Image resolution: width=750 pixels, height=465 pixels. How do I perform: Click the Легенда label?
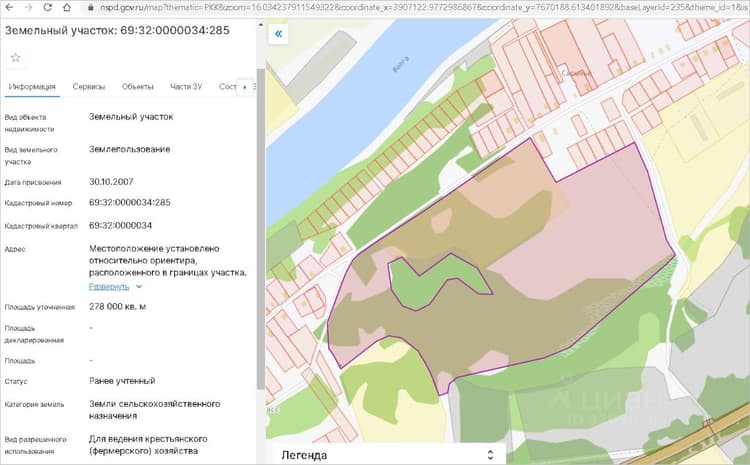coord(304,455)
